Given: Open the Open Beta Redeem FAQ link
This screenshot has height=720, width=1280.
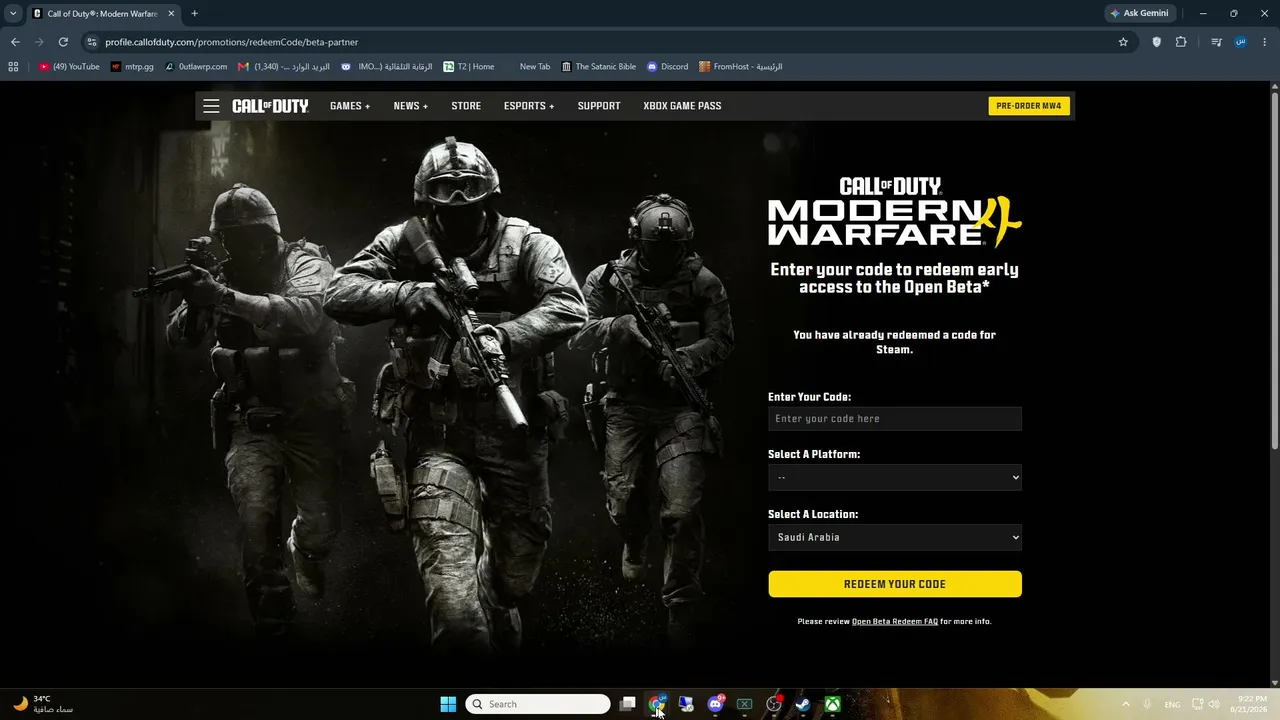Looking at the screenshot, I should [895, 622].
